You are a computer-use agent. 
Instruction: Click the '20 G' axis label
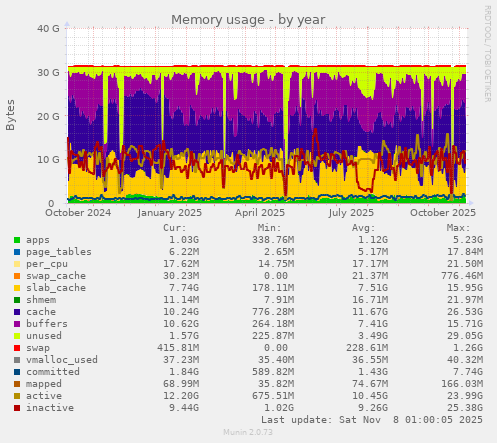coord(48,116)
